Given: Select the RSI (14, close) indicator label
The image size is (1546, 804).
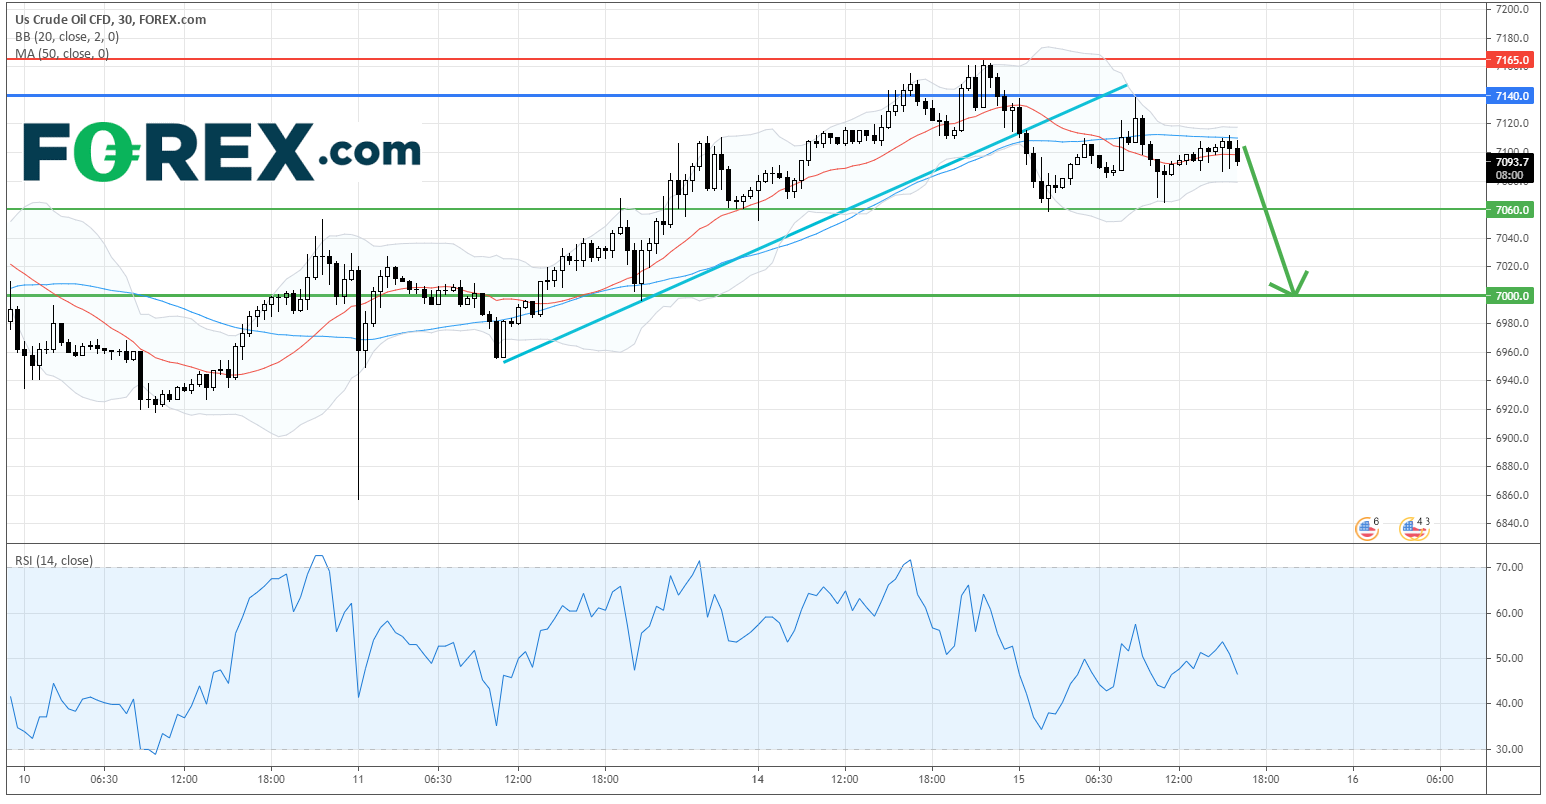Looking at the screenshot, I should click(54, 561).
